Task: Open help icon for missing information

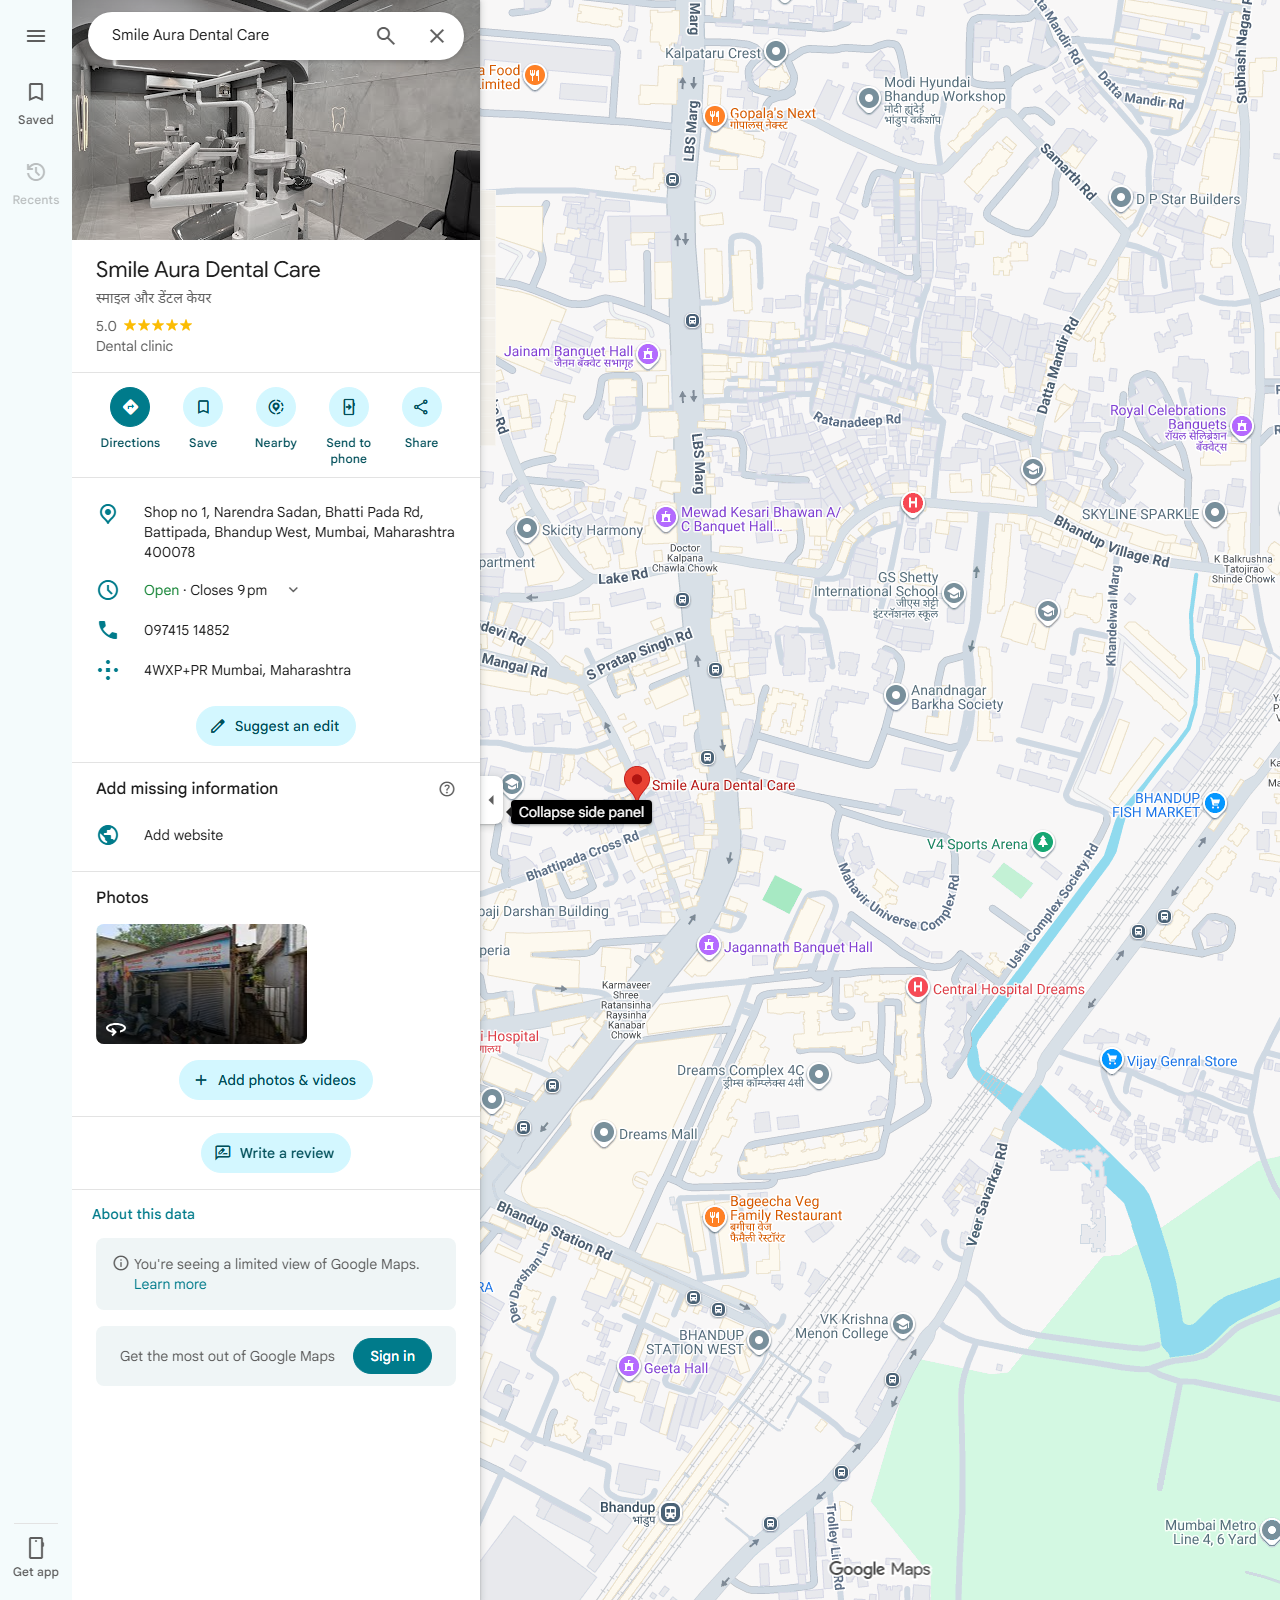Action: click(x=447, y=789)
